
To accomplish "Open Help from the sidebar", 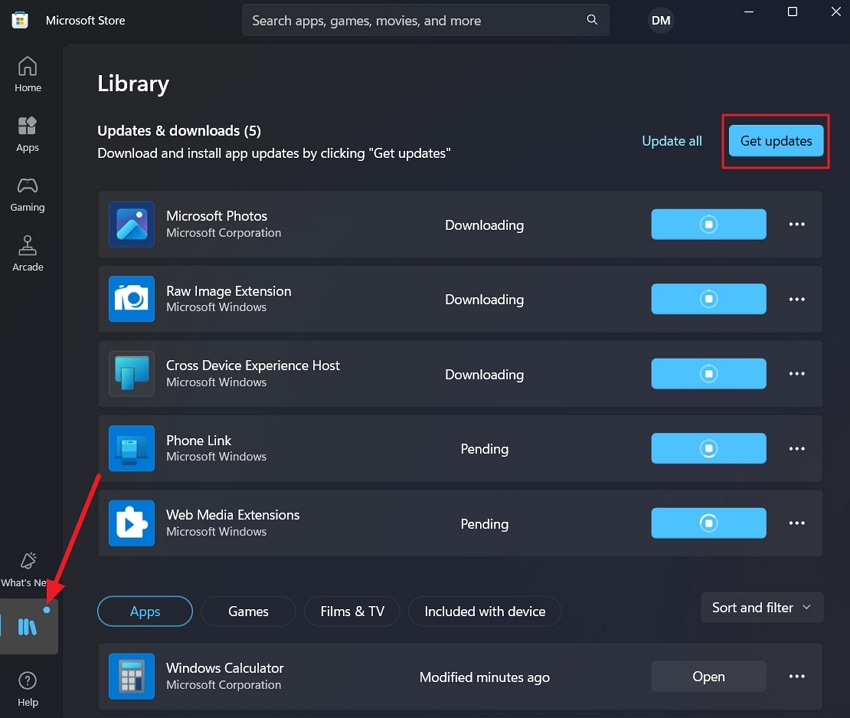I will (28, 689).
